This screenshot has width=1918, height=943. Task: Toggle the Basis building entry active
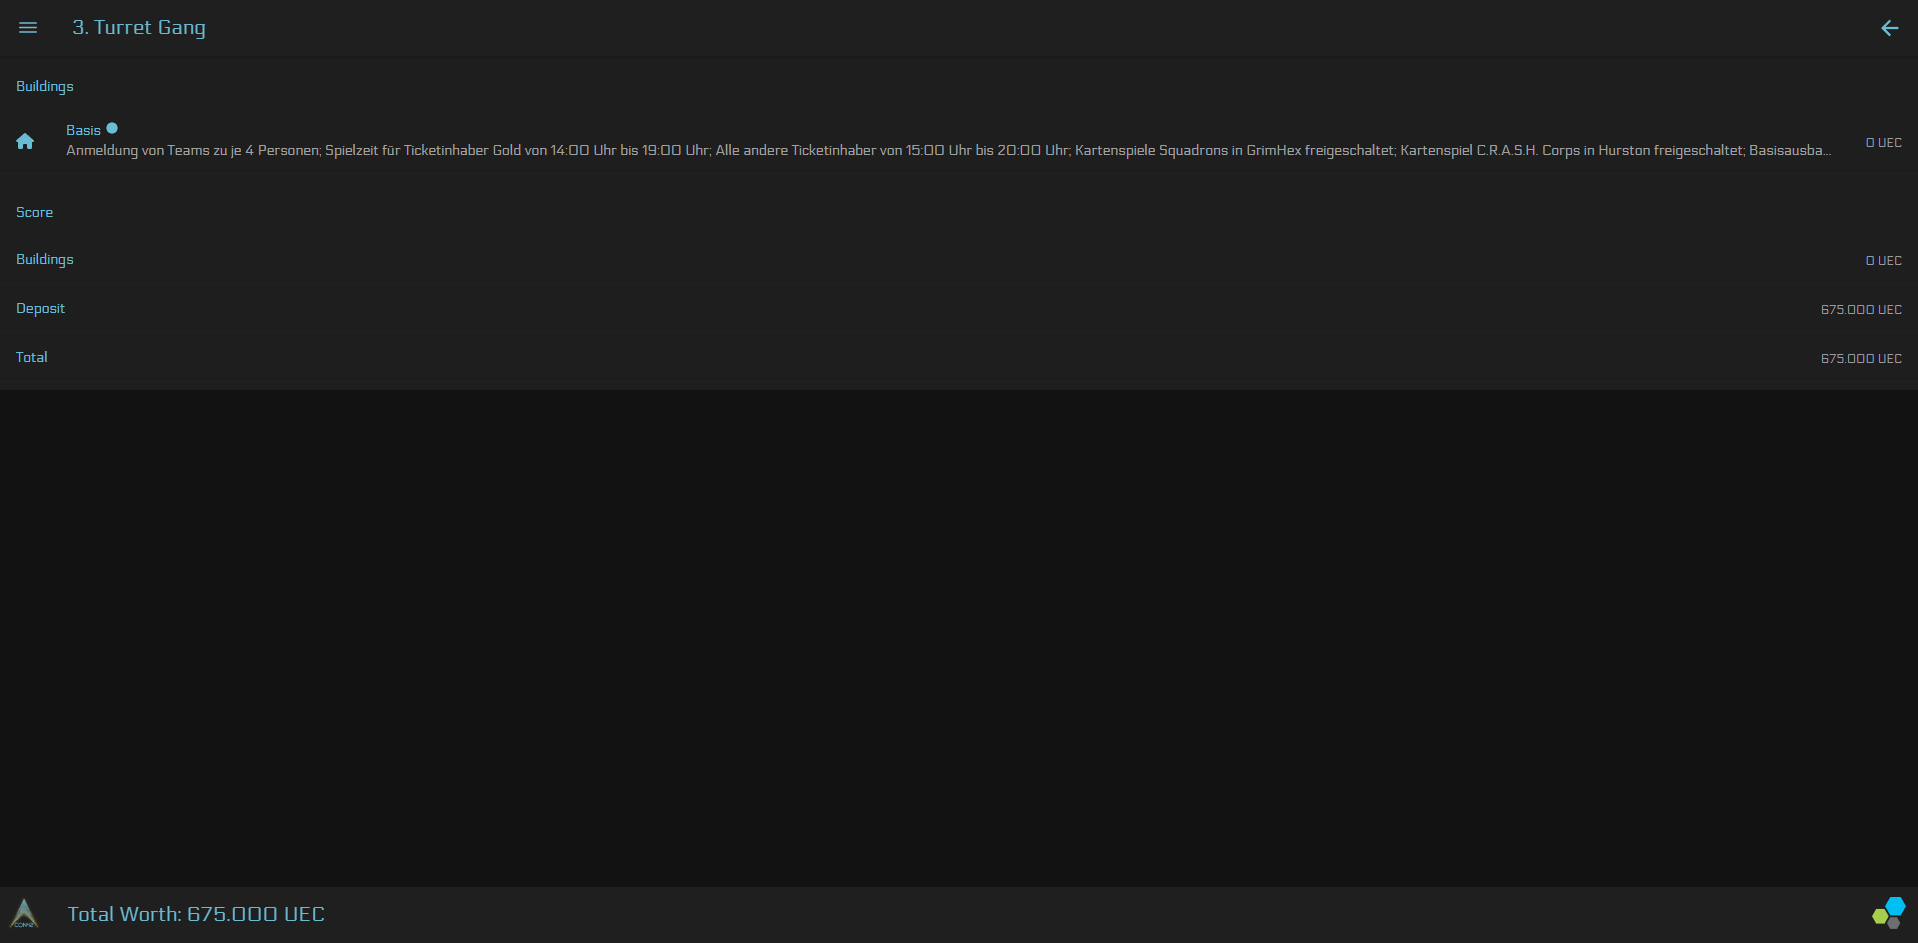click(84, 130)
